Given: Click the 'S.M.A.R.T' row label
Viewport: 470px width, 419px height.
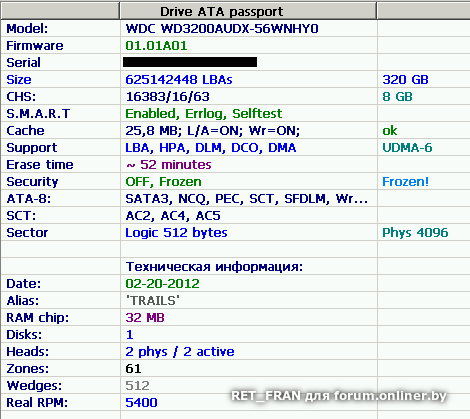Looking at the screenshot, I should coord(38,114).
